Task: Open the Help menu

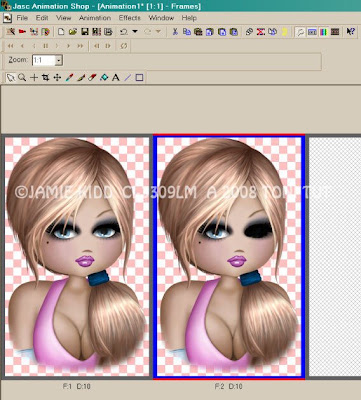Action: click(x=189, y=18)
